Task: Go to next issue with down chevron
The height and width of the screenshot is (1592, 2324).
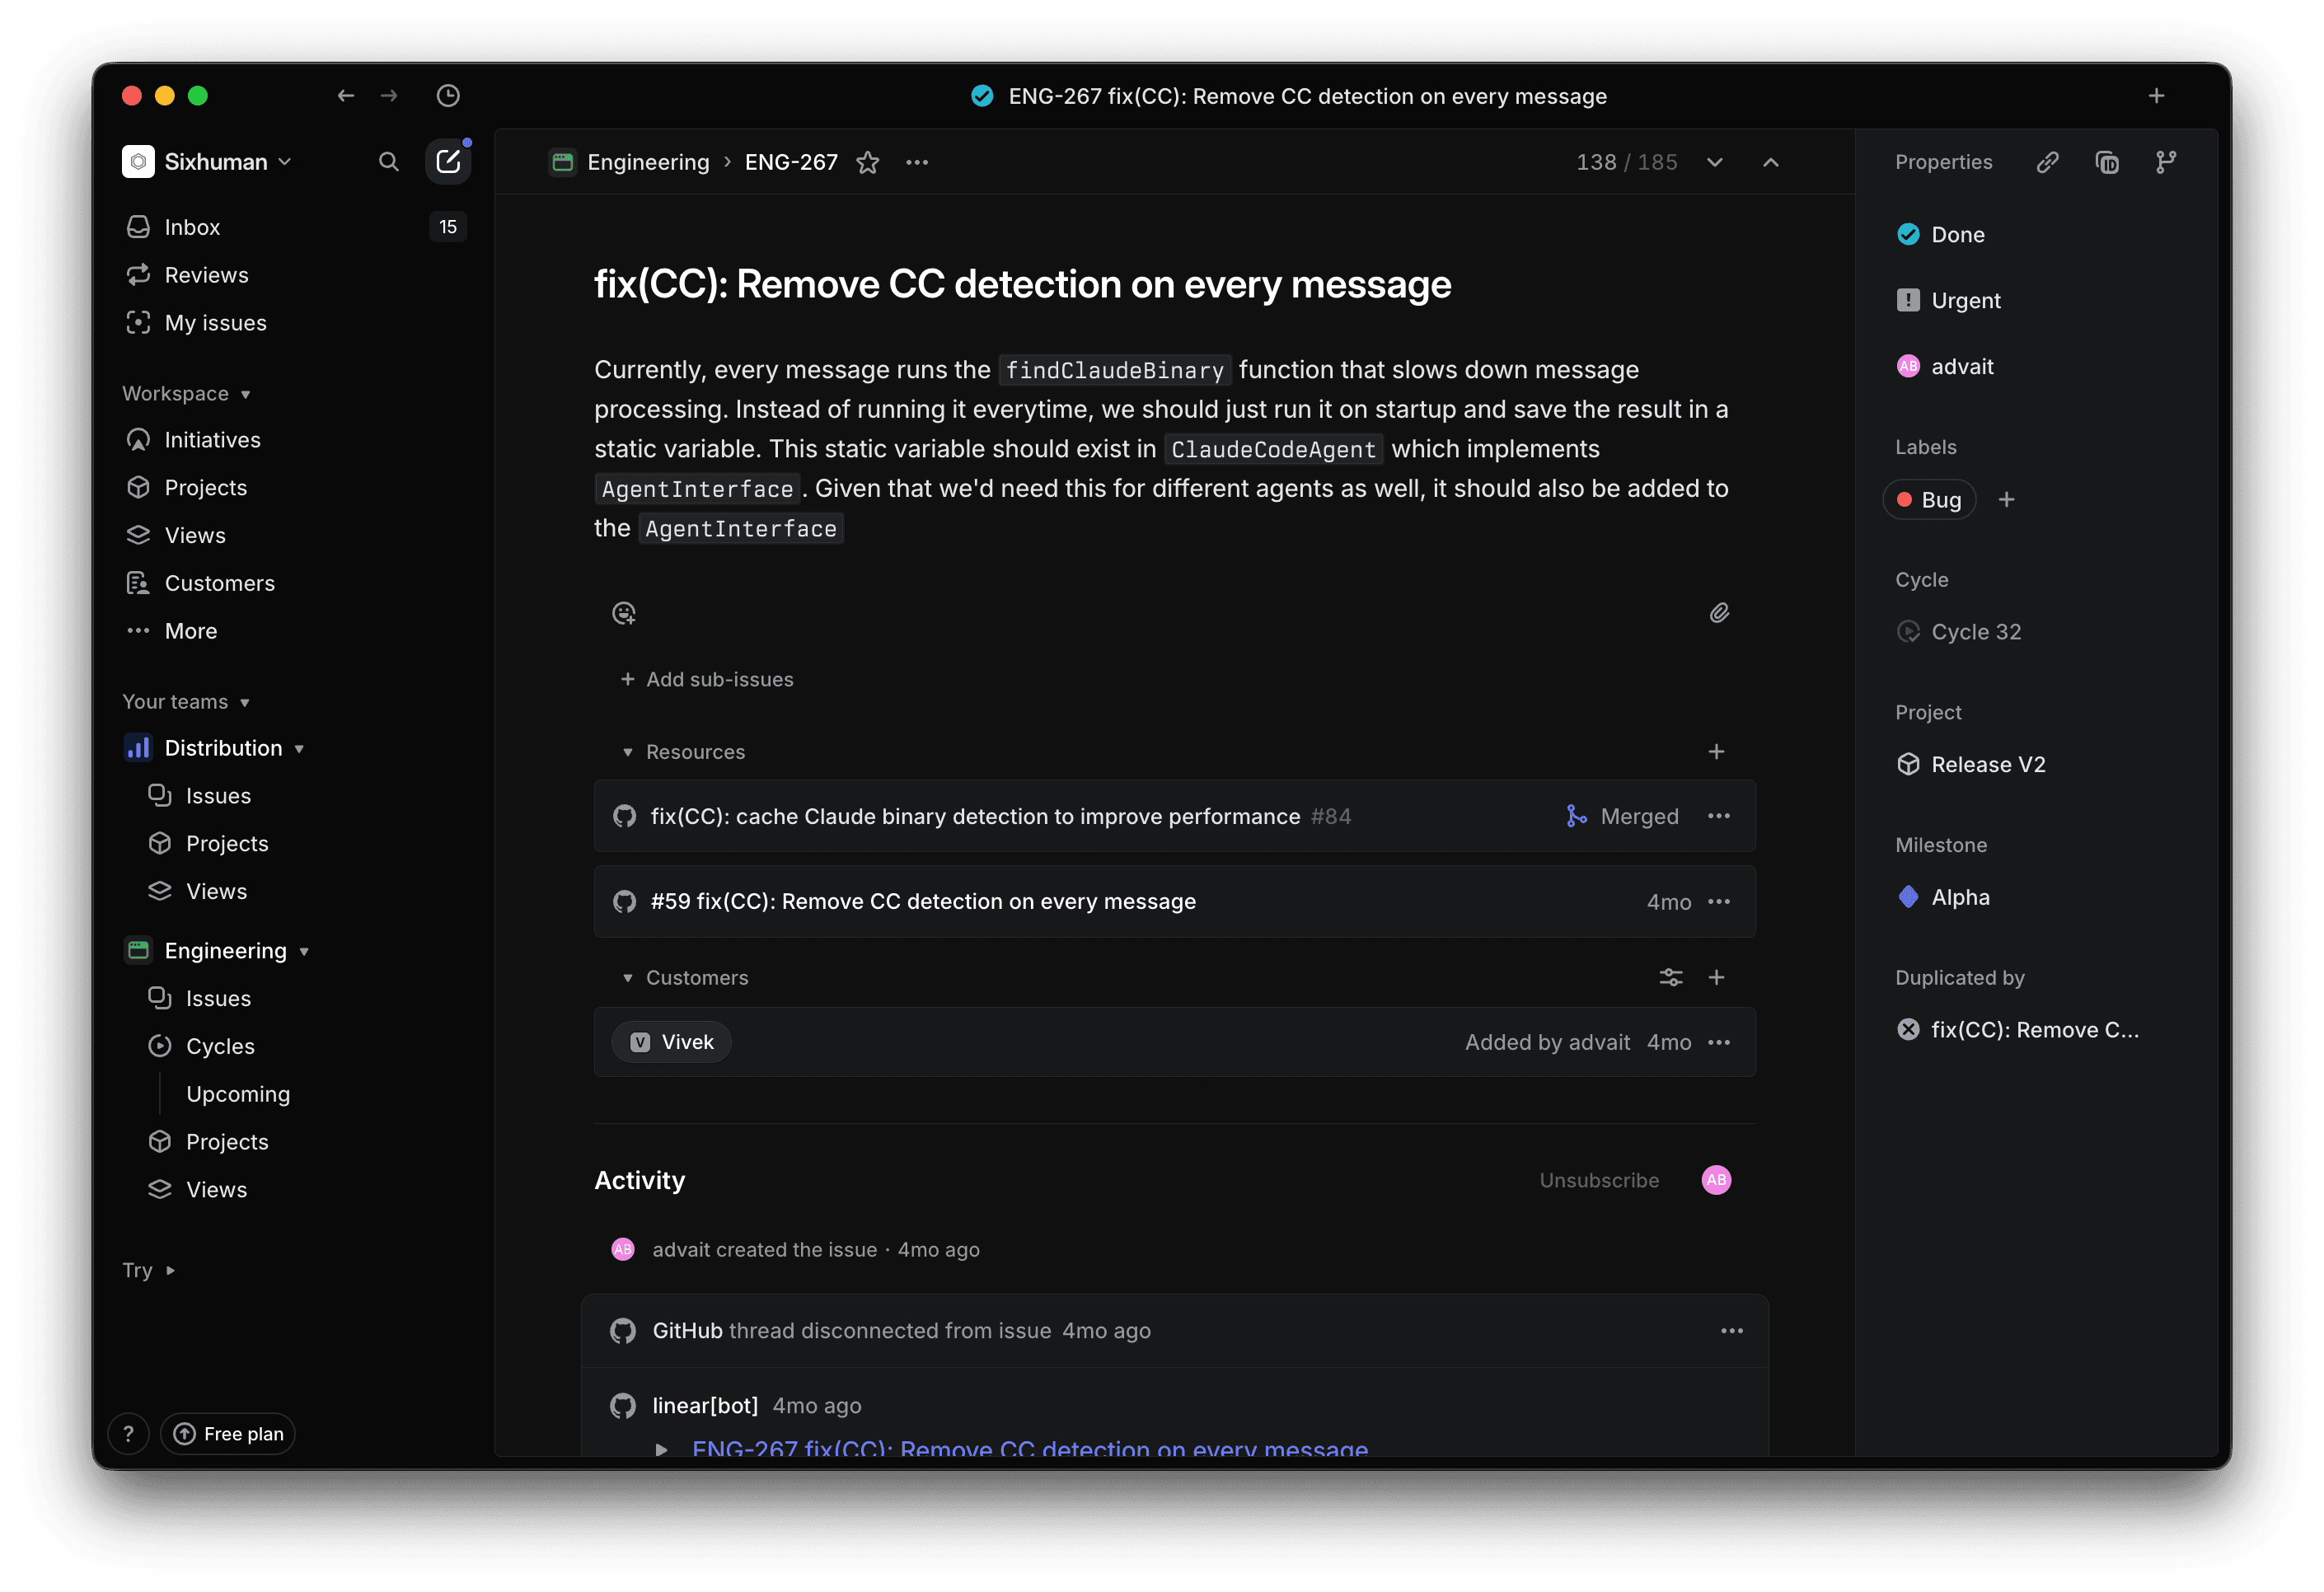Action: (x=1714, y=162)
